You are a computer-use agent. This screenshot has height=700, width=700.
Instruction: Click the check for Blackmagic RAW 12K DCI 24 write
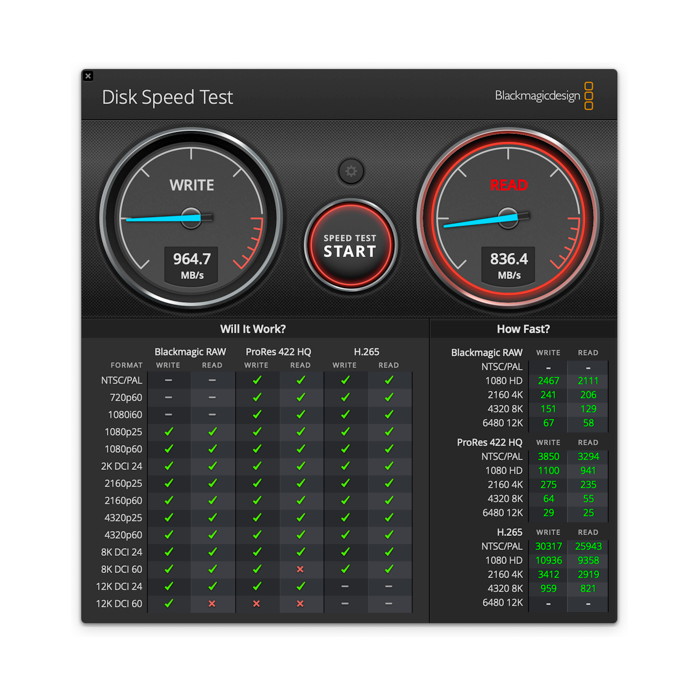(x=169, y=586)
